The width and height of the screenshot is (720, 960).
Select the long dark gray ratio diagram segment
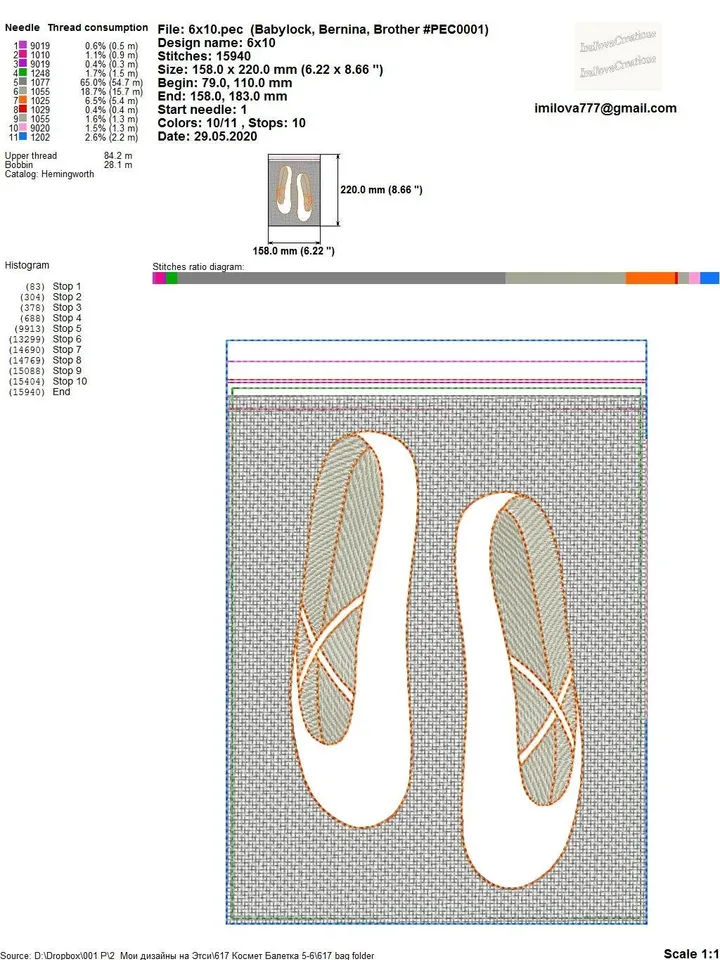[x=341, y=278]
